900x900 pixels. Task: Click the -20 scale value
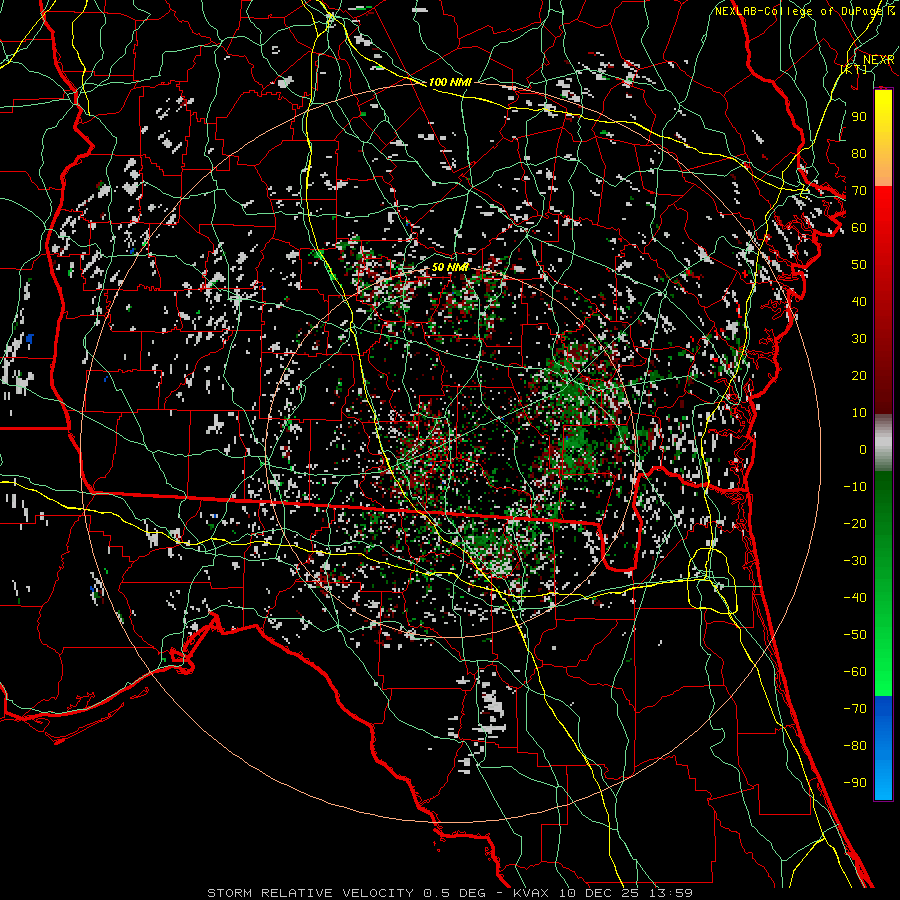[x=855, y=523]
